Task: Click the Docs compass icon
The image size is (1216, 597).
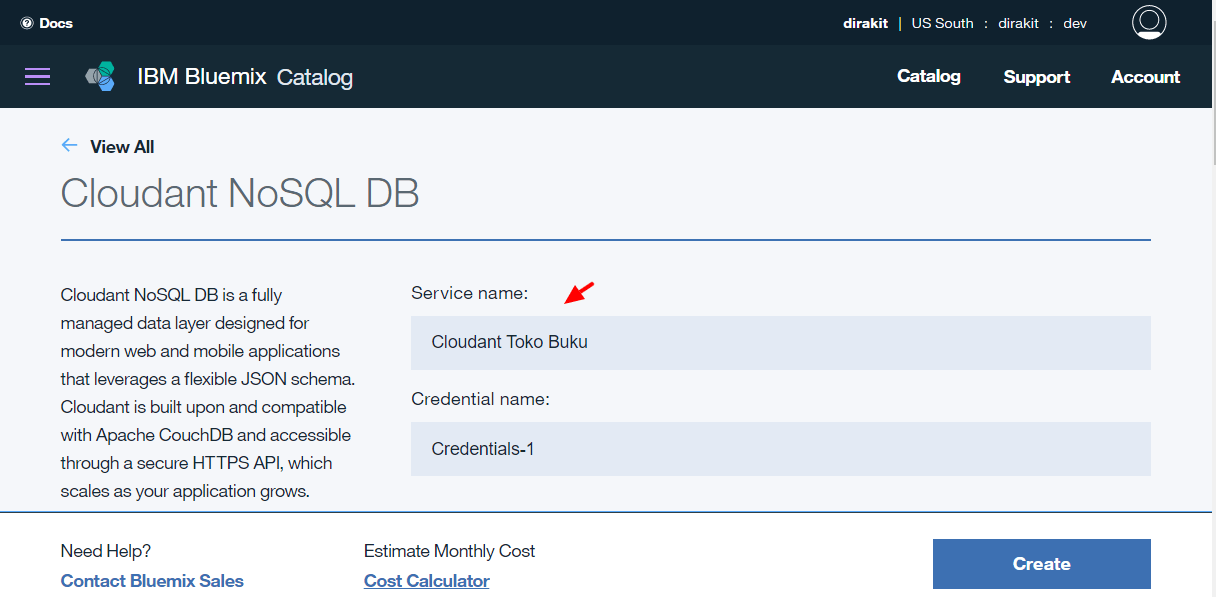Action: tap(26, 23)
